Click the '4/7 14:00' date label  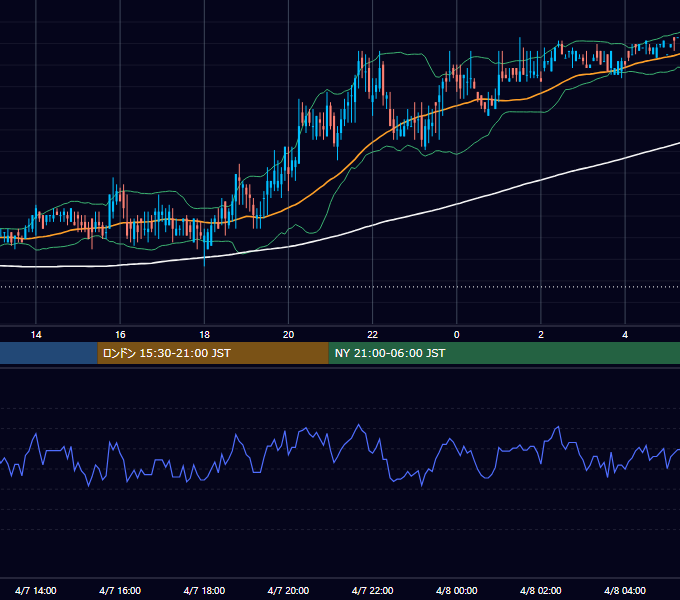(x=36, y=590)
